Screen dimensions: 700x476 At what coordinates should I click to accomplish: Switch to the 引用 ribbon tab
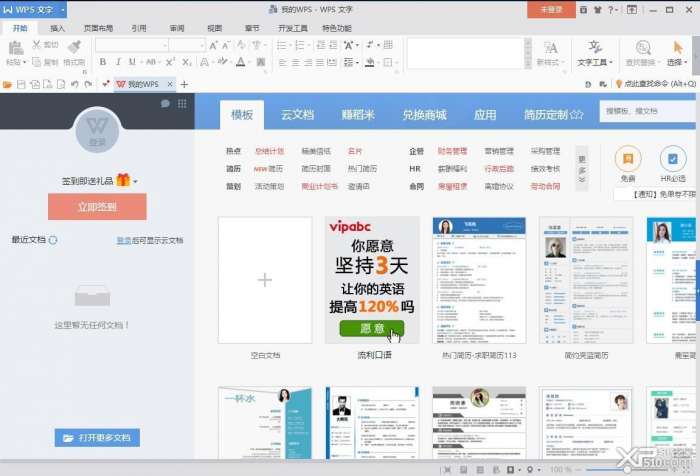(x=139, y=28)
